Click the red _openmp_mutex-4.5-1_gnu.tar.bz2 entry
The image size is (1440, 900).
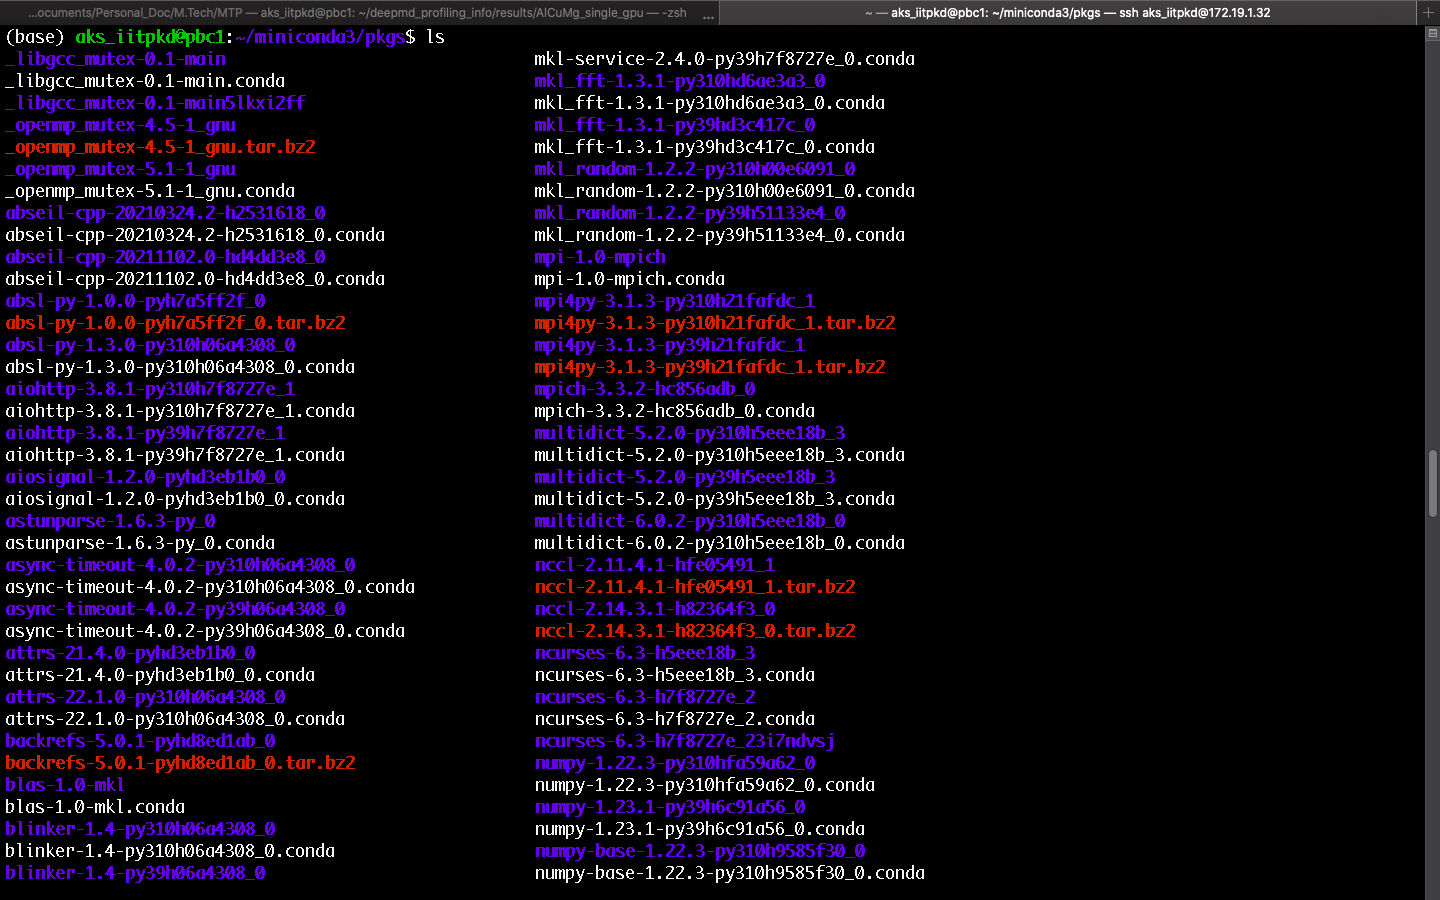pyautogui.click(x=160, y=147)
